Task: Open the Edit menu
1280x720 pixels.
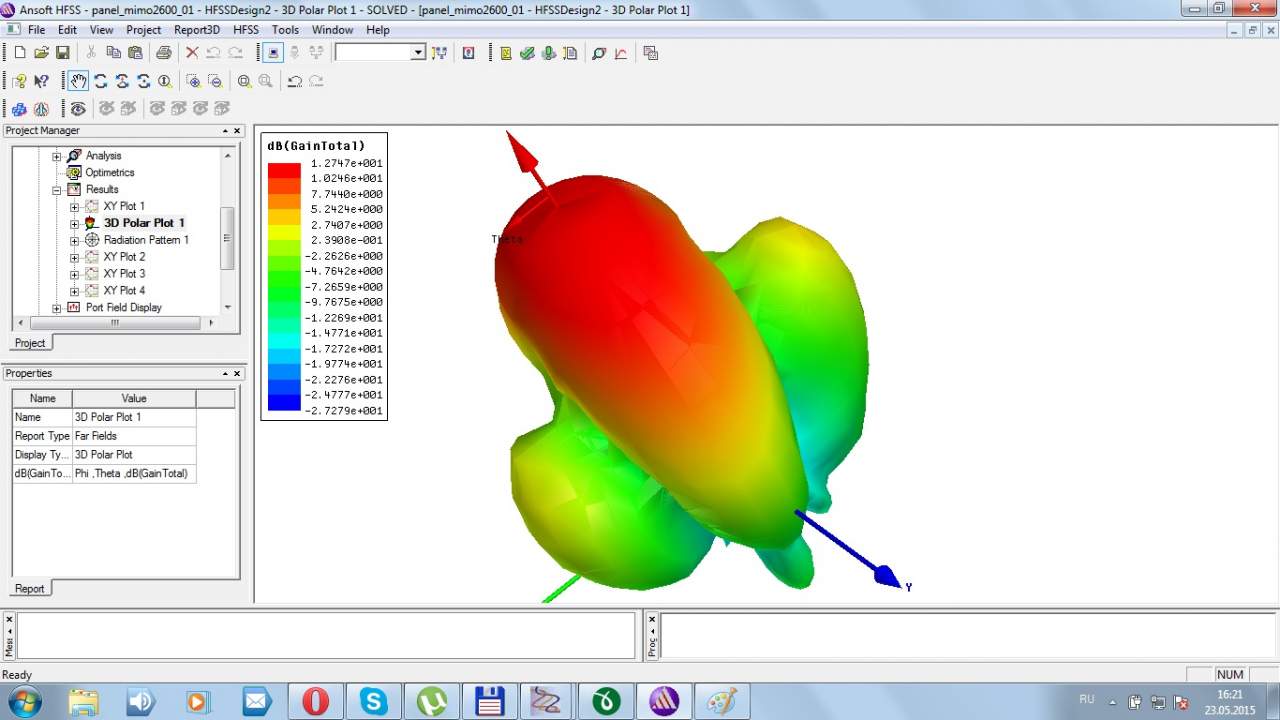Action: click(x=67, y=30)
